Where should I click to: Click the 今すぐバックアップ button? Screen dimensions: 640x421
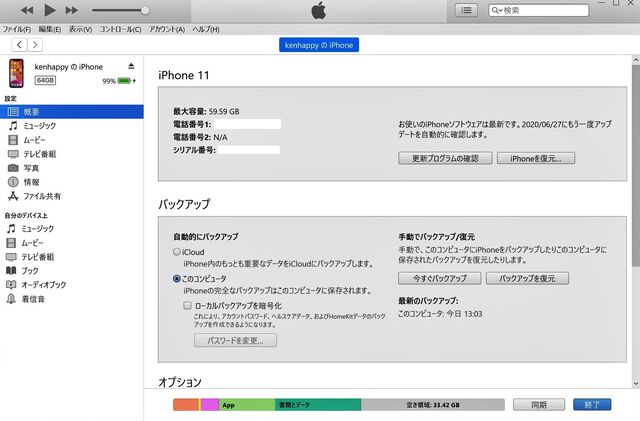(x=440, y=278)
